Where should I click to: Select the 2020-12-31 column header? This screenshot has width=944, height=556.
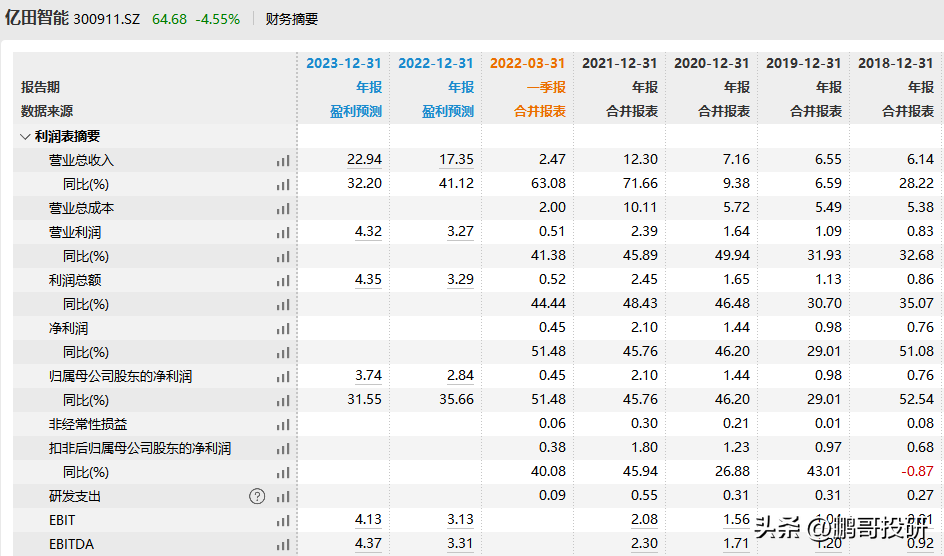click(x=712, y=63)
